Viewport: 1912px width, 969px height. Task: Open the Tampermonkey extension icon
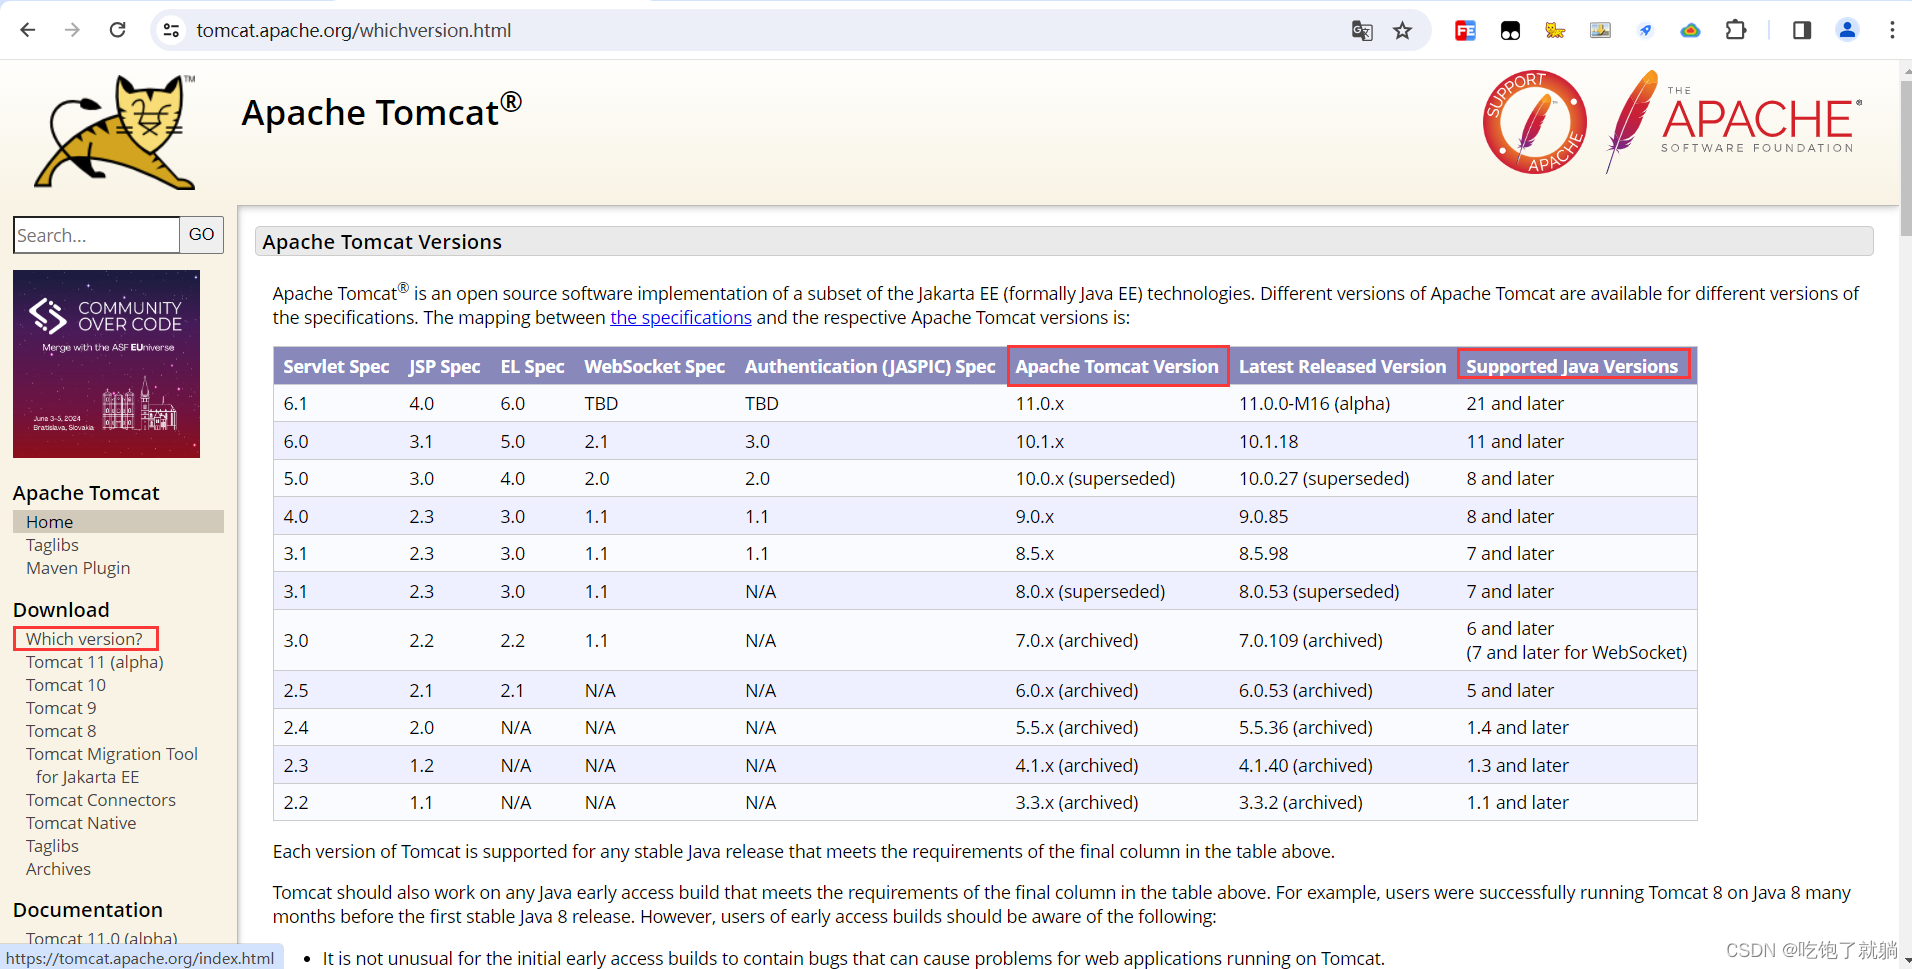pyautogui.click(x=1510, y=30)
